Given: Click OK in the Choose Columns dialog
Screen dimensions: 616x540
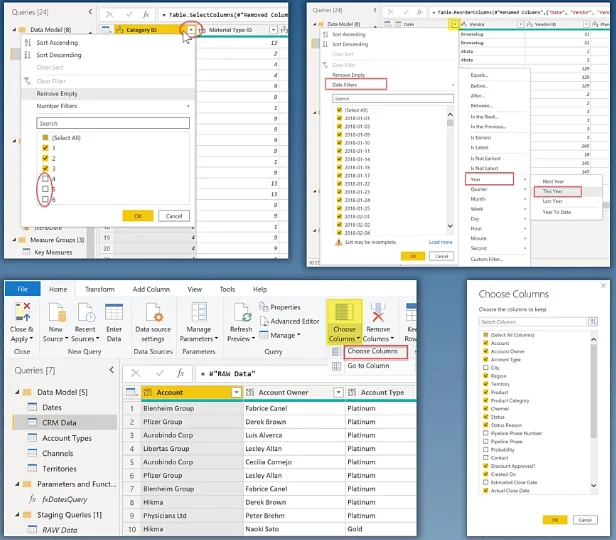Looking at the screenshot, I should pyautogui.click(x=555, y=520).
